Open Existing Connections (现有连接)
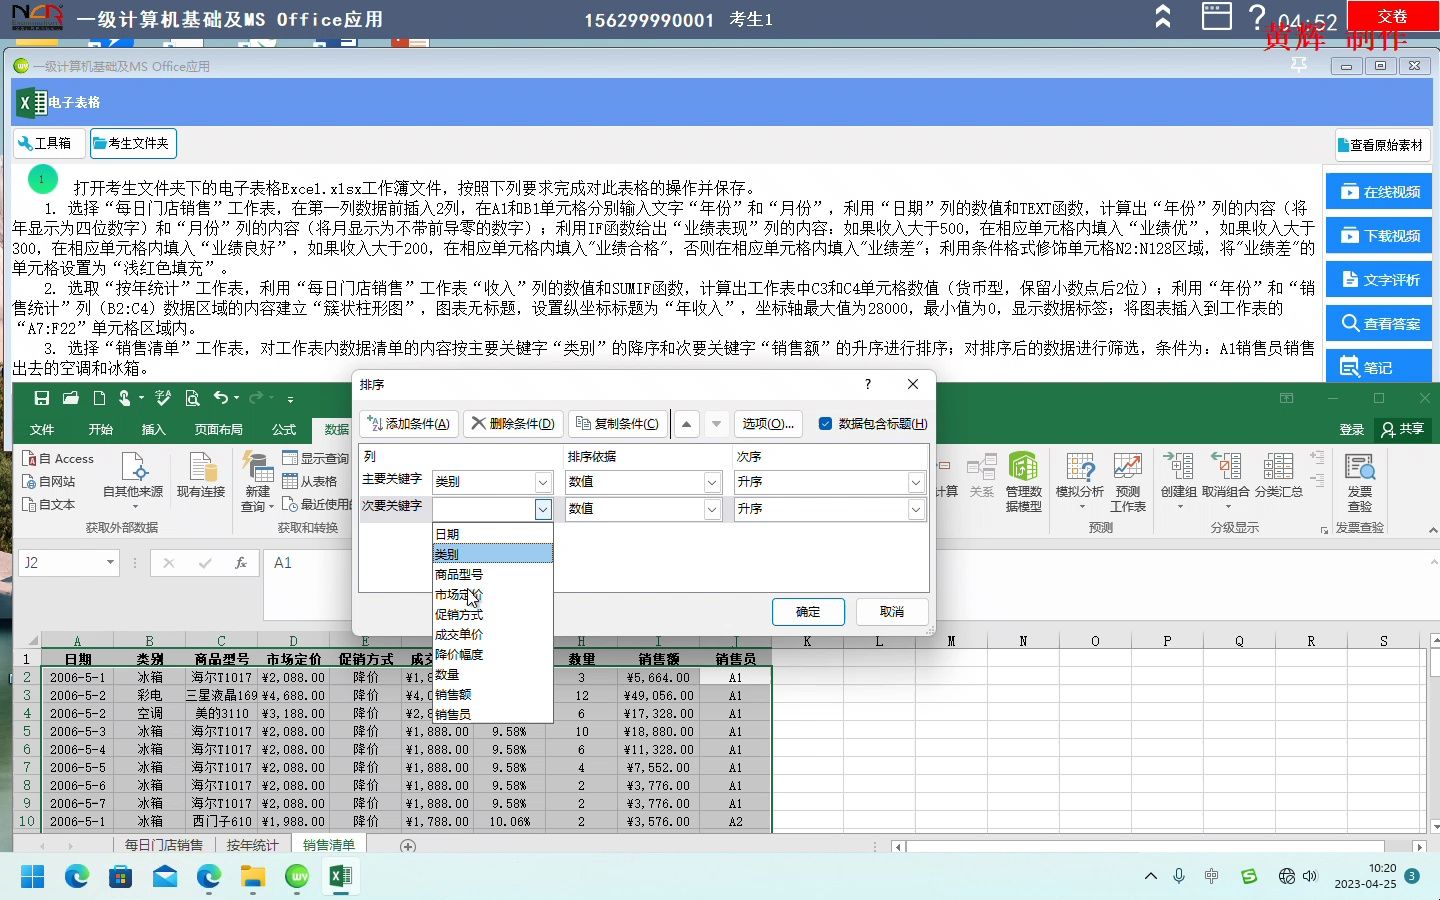This screenshot has width=1440, height=900. point(201,476)
